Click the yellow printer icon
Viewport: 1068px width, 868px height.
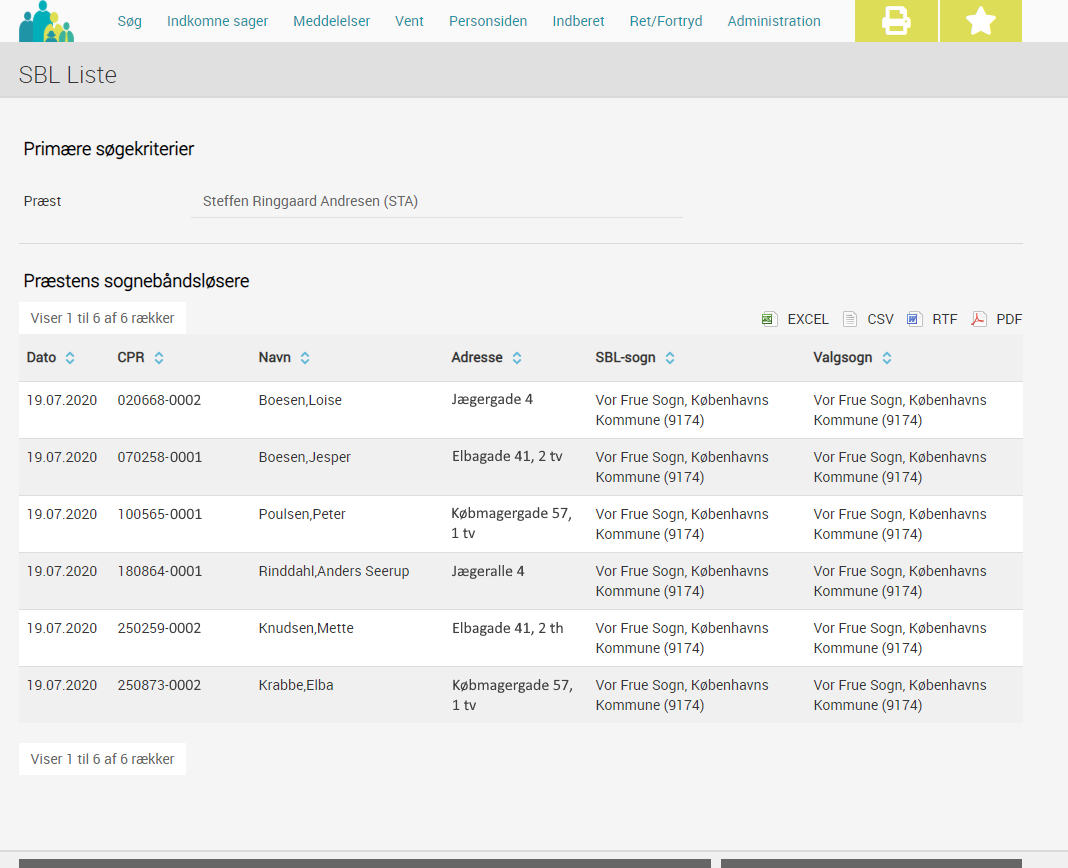(x=896, y=21)
